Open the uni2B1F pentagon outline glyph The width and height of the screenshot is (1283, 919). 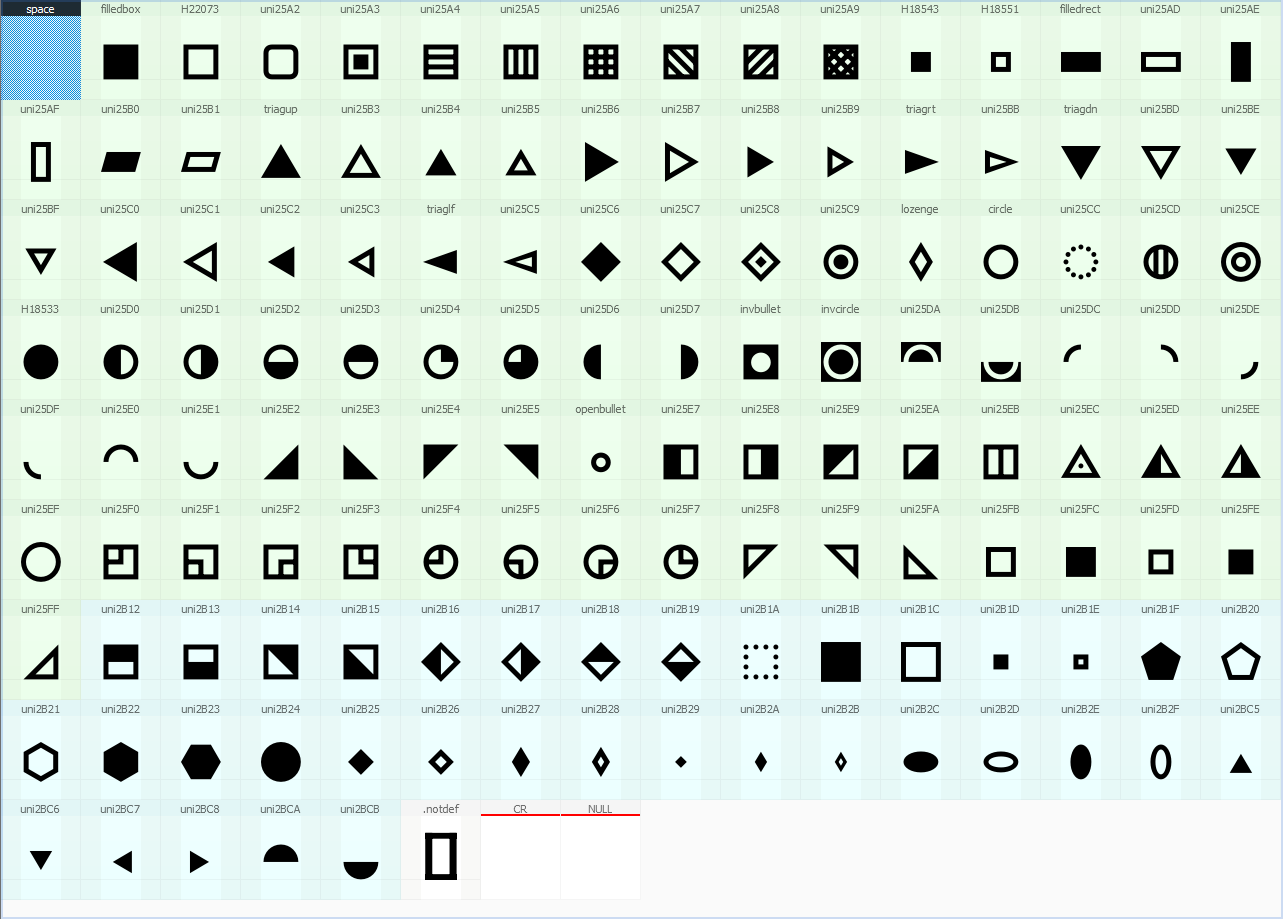pos(1160,661)
